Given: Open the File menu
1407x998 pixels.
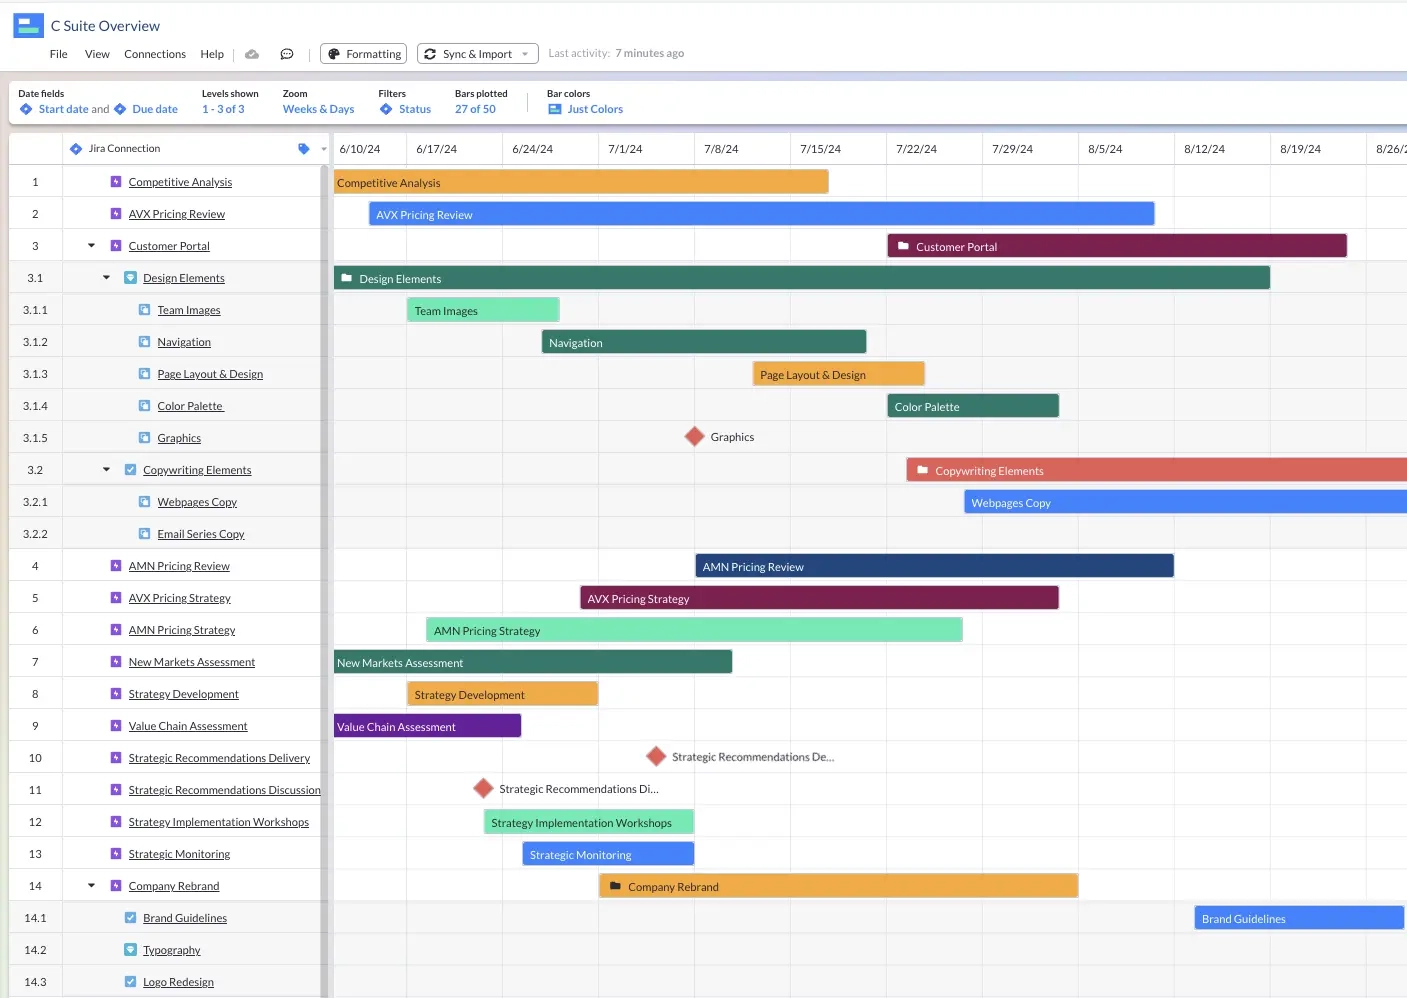Looking at the screenshot, I should (58, 54).
